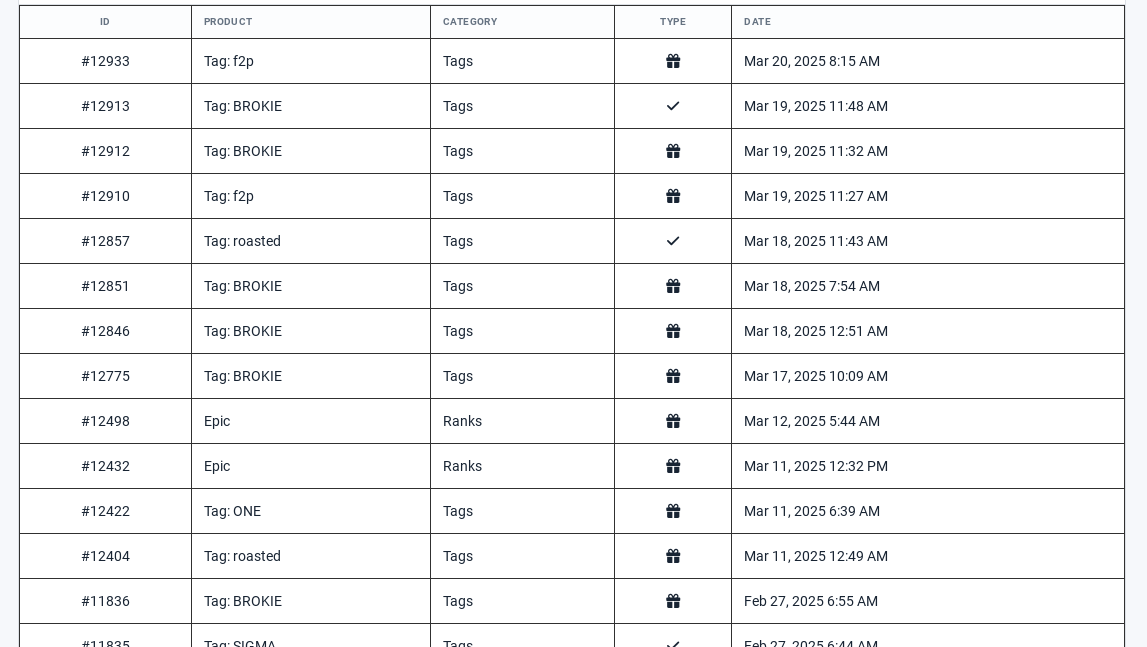Click date Mar 18, 2025 12:51 AM

coord(816,332)
